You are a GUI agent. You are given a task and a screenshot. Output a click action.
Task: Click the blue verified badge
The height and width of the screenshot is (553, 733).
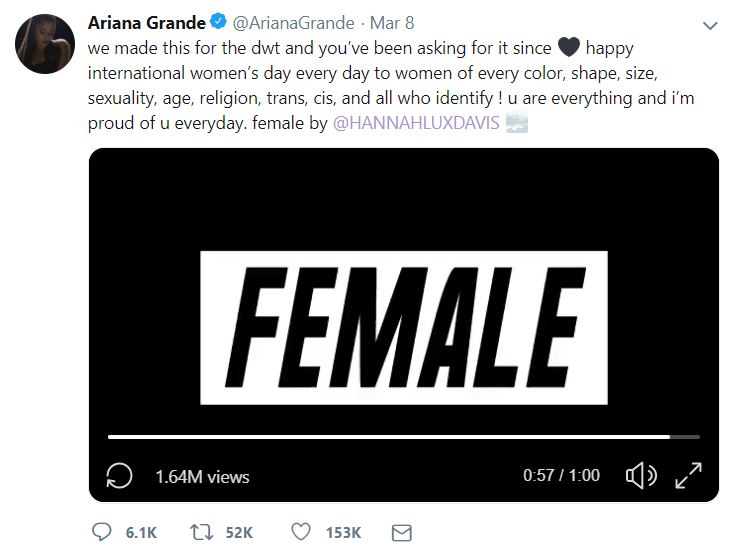coord(217,23)
